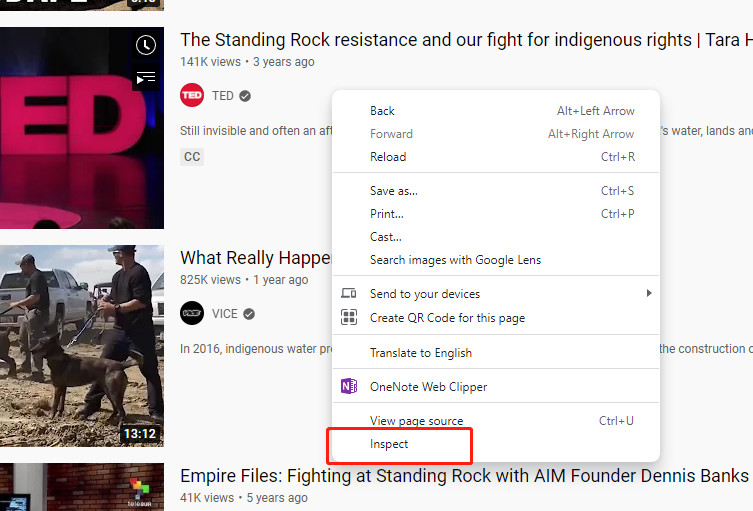Screen dimensions: 753x511
Task: Click Search images with Google Lens
Action: click(455, 260)
